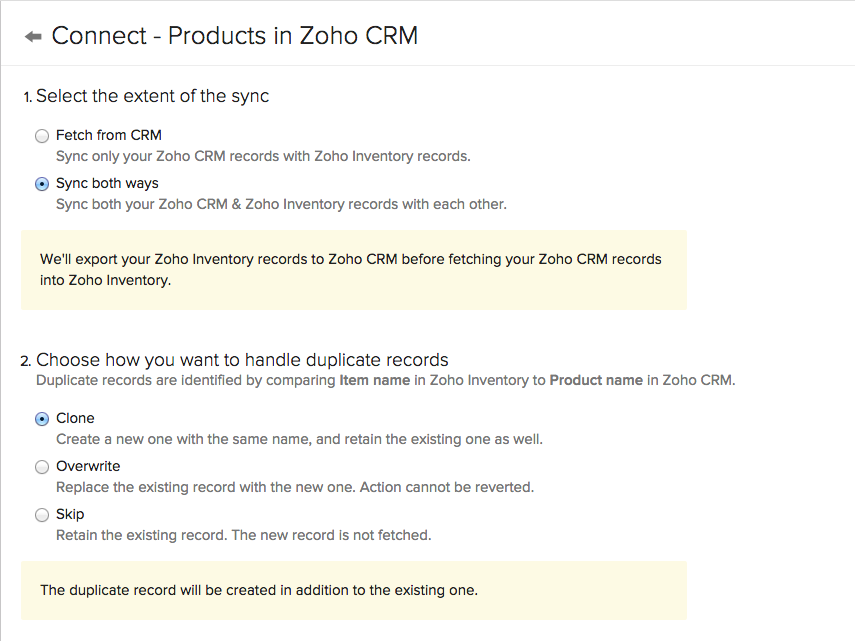Select the Fetch from CRM option
The width and height of the screenshot is (855, 641).
coord(41,135)
